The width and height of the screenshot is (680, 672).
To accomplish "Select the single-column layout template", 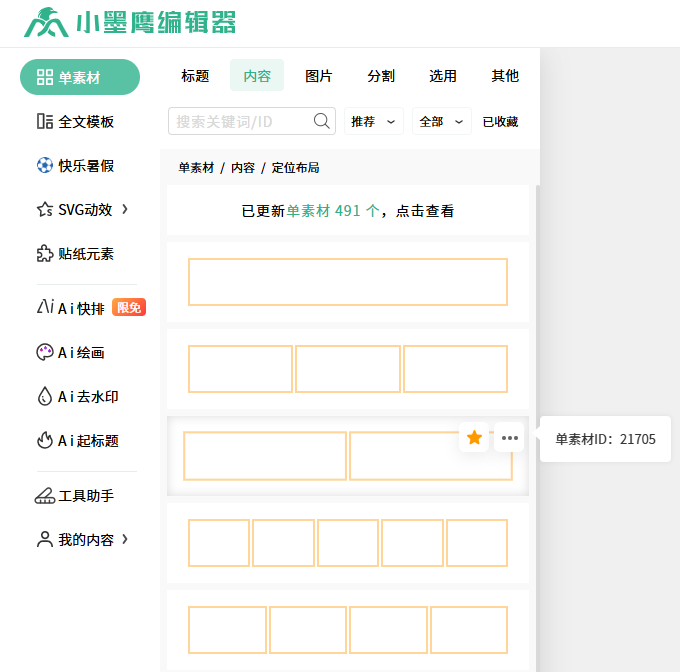I will click(x=348, y=282).
